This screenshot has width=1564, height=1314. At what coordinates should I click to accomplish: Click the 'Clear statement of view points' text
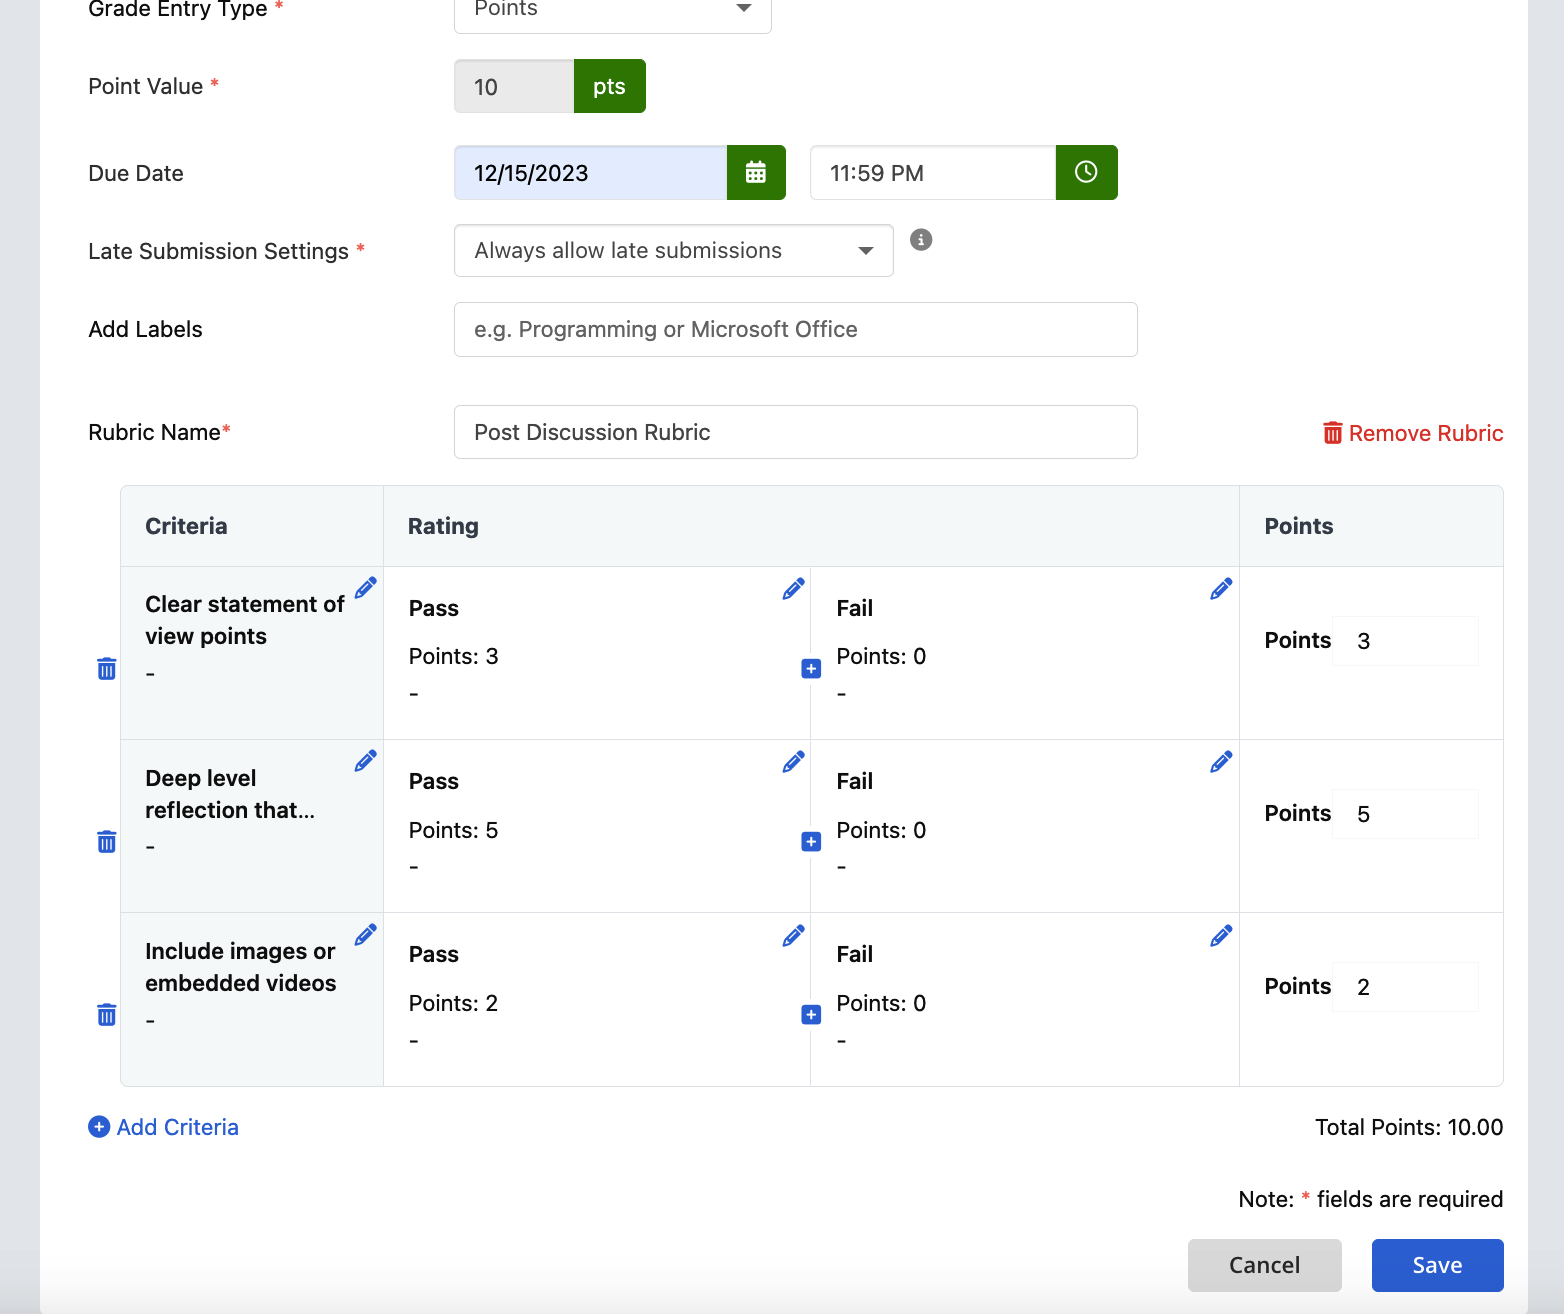[245, 620]
